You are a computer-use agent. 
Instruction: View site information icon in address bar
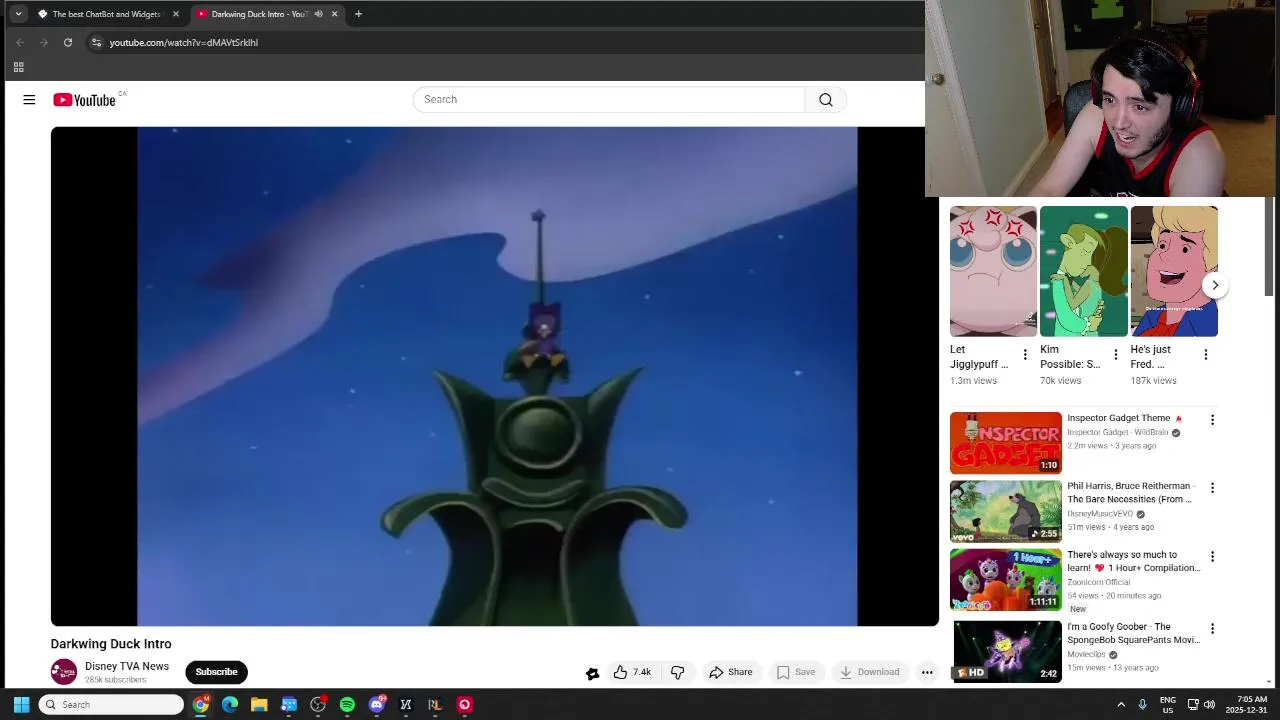pyautogui.click(x=96, y=42)
